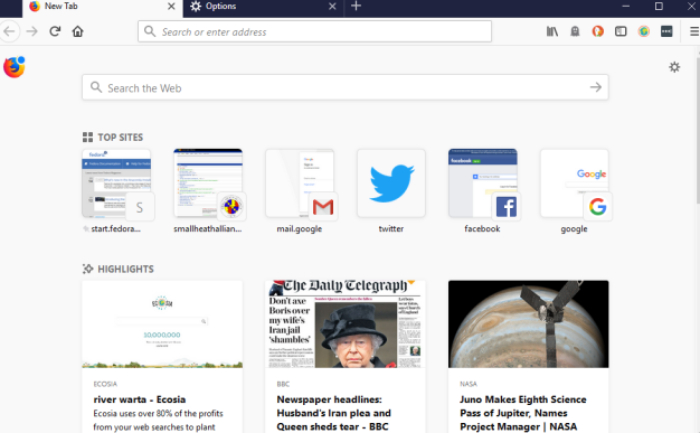Click the Search the Web field
The width and height of the screenshot is (700, 433).
345,87
